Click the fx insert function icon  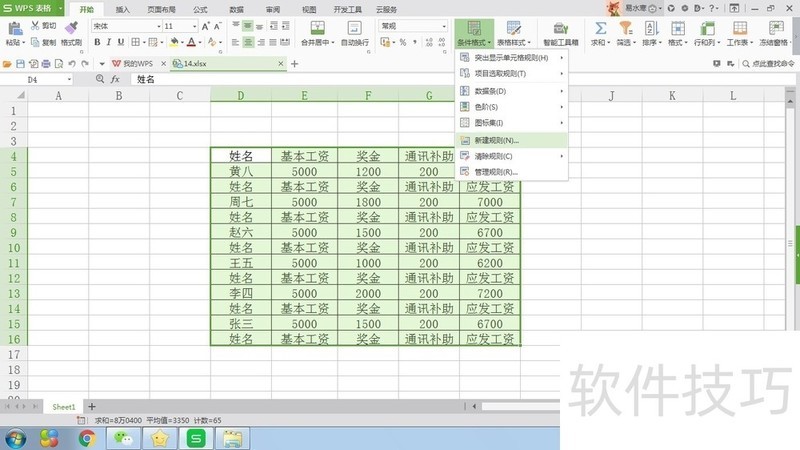115,80
